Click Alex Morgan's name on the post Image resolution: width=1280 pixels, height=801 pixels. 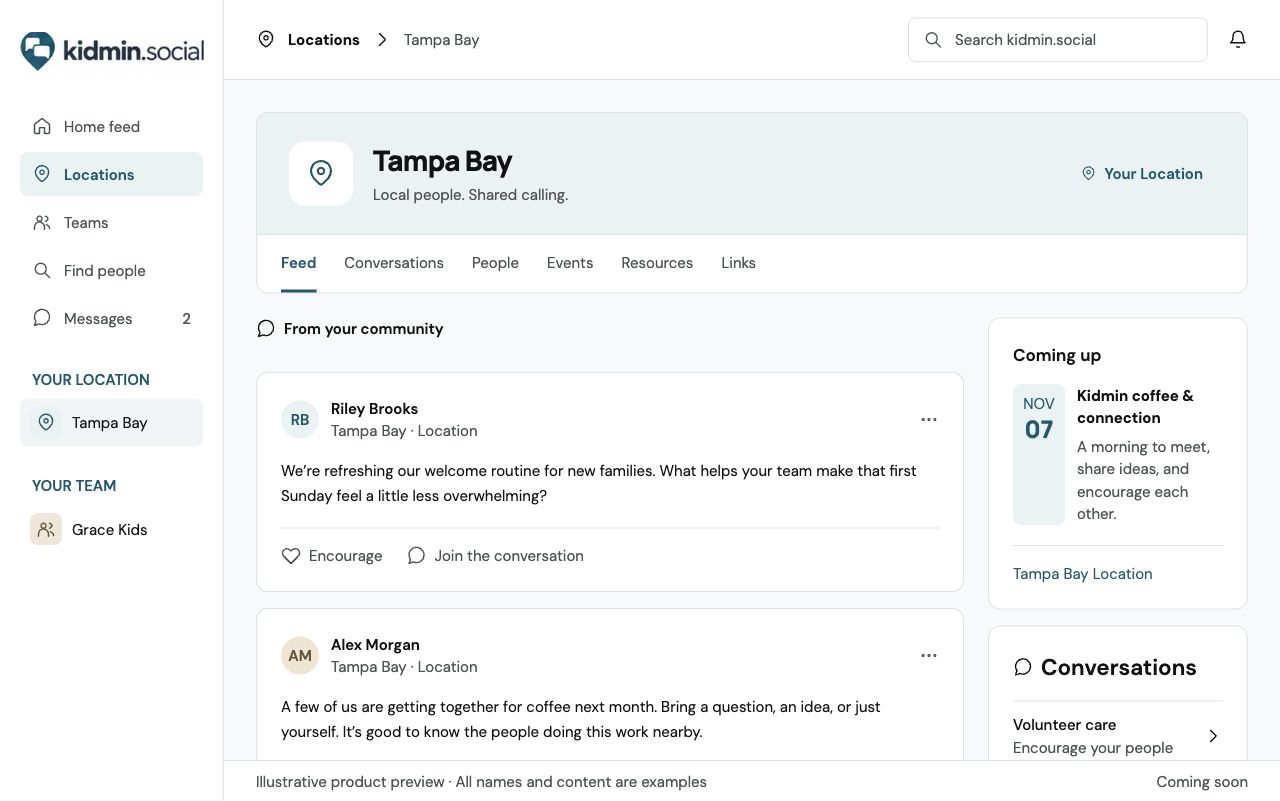tap(375, 645)
